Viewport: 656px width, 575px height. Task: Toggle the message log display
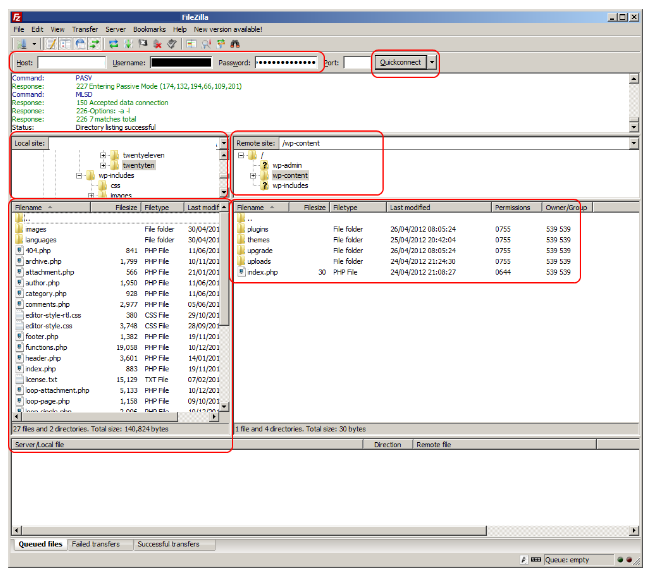coord(51,44)
